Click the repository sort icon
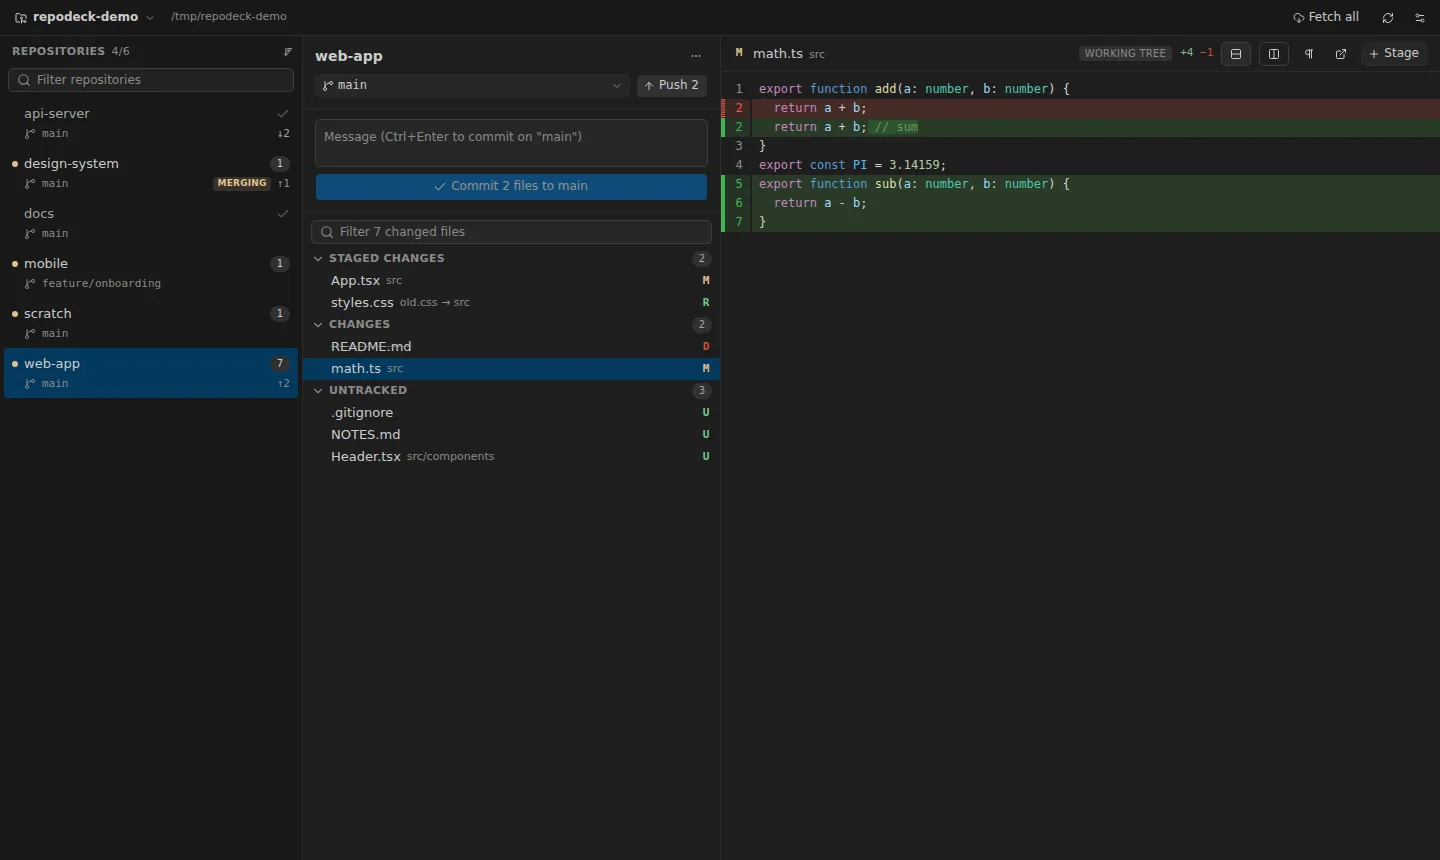 tap(288, 52)
